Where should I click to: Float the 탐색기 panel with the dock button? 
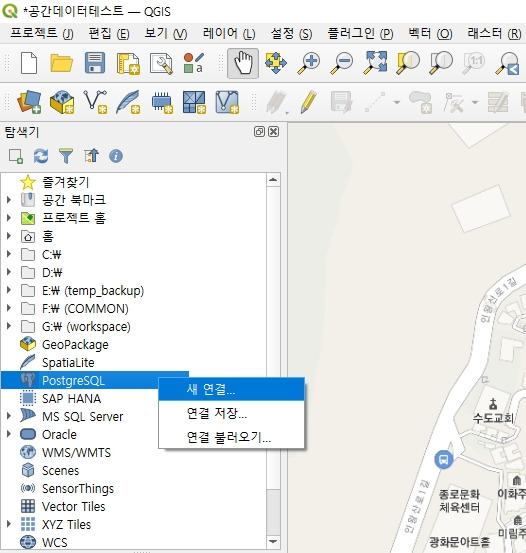pyautogui.click(x=259, y=132)
